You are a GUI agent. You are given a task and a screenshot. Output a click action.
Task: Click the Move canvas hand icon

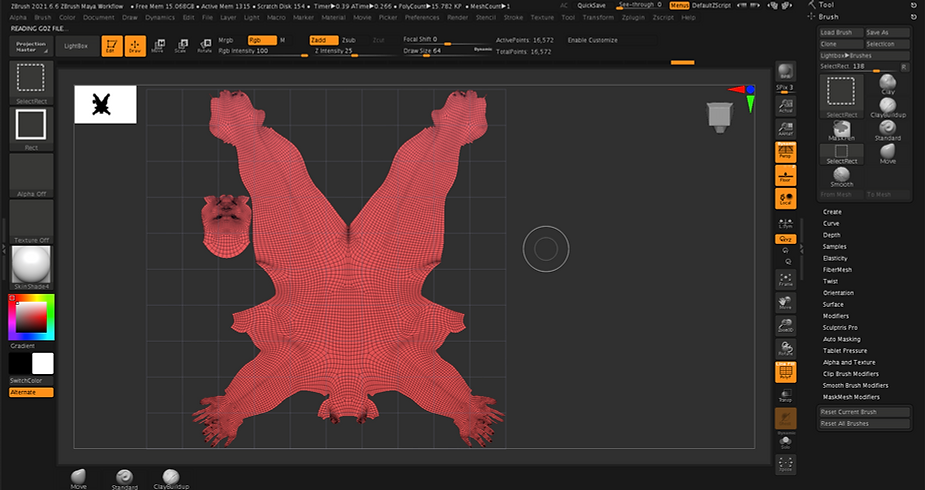[785, 302]
